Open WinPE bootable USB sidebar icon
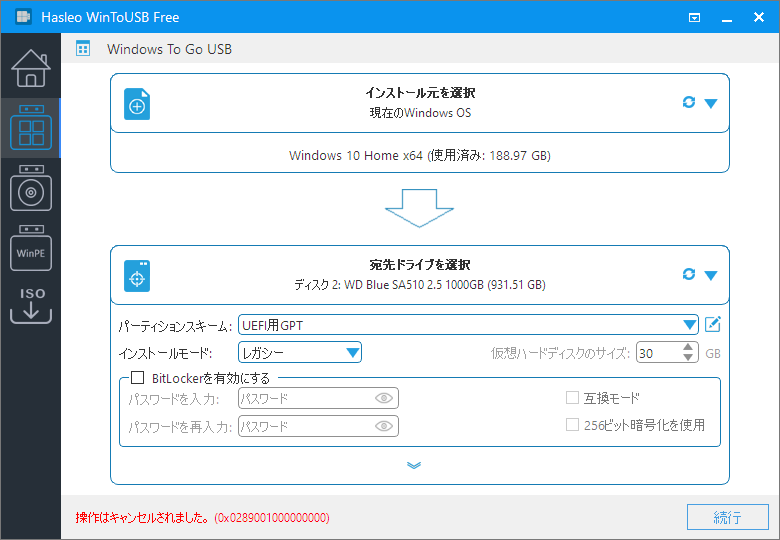This screenshot has width=780, height=540. click(31, 248)
